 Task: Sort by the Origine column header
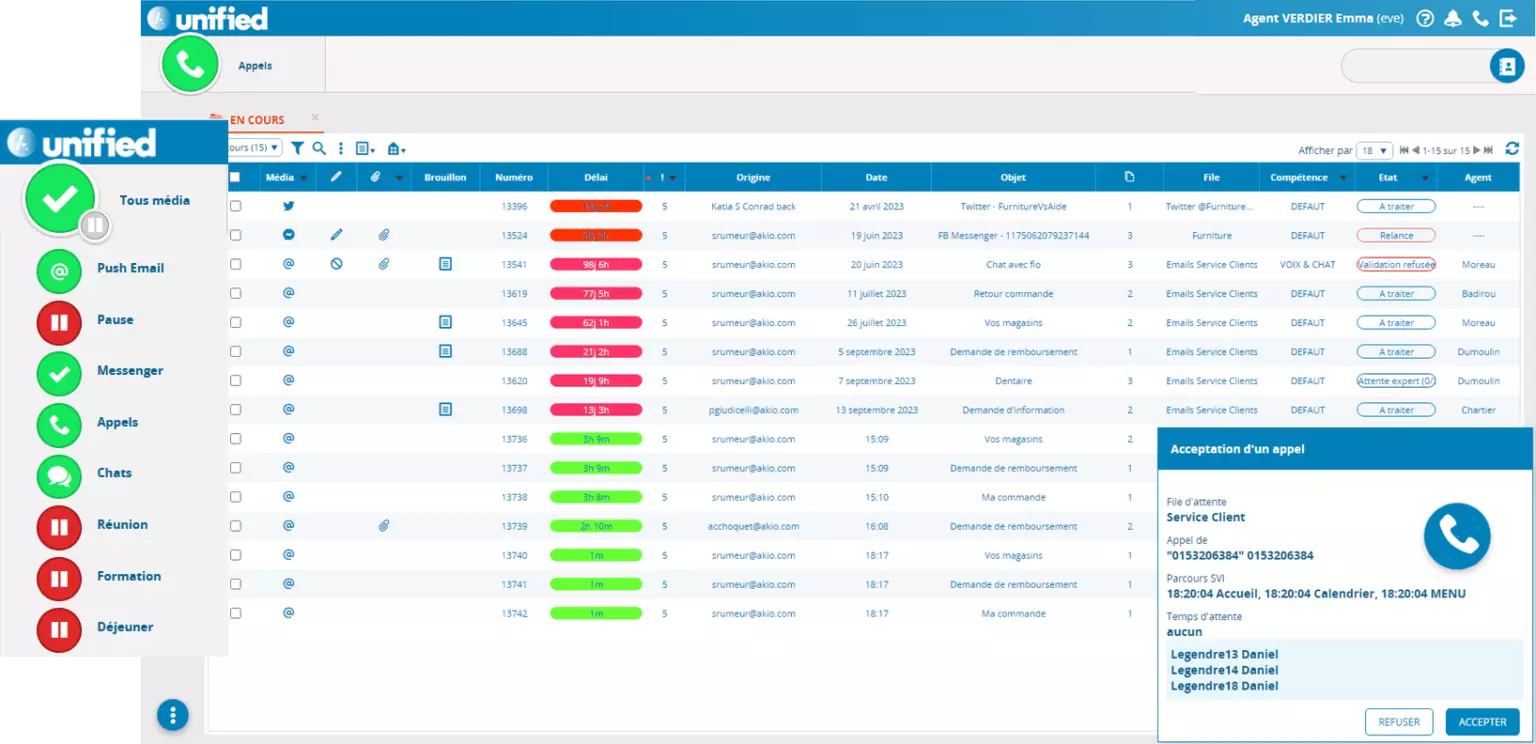point(753,177)
